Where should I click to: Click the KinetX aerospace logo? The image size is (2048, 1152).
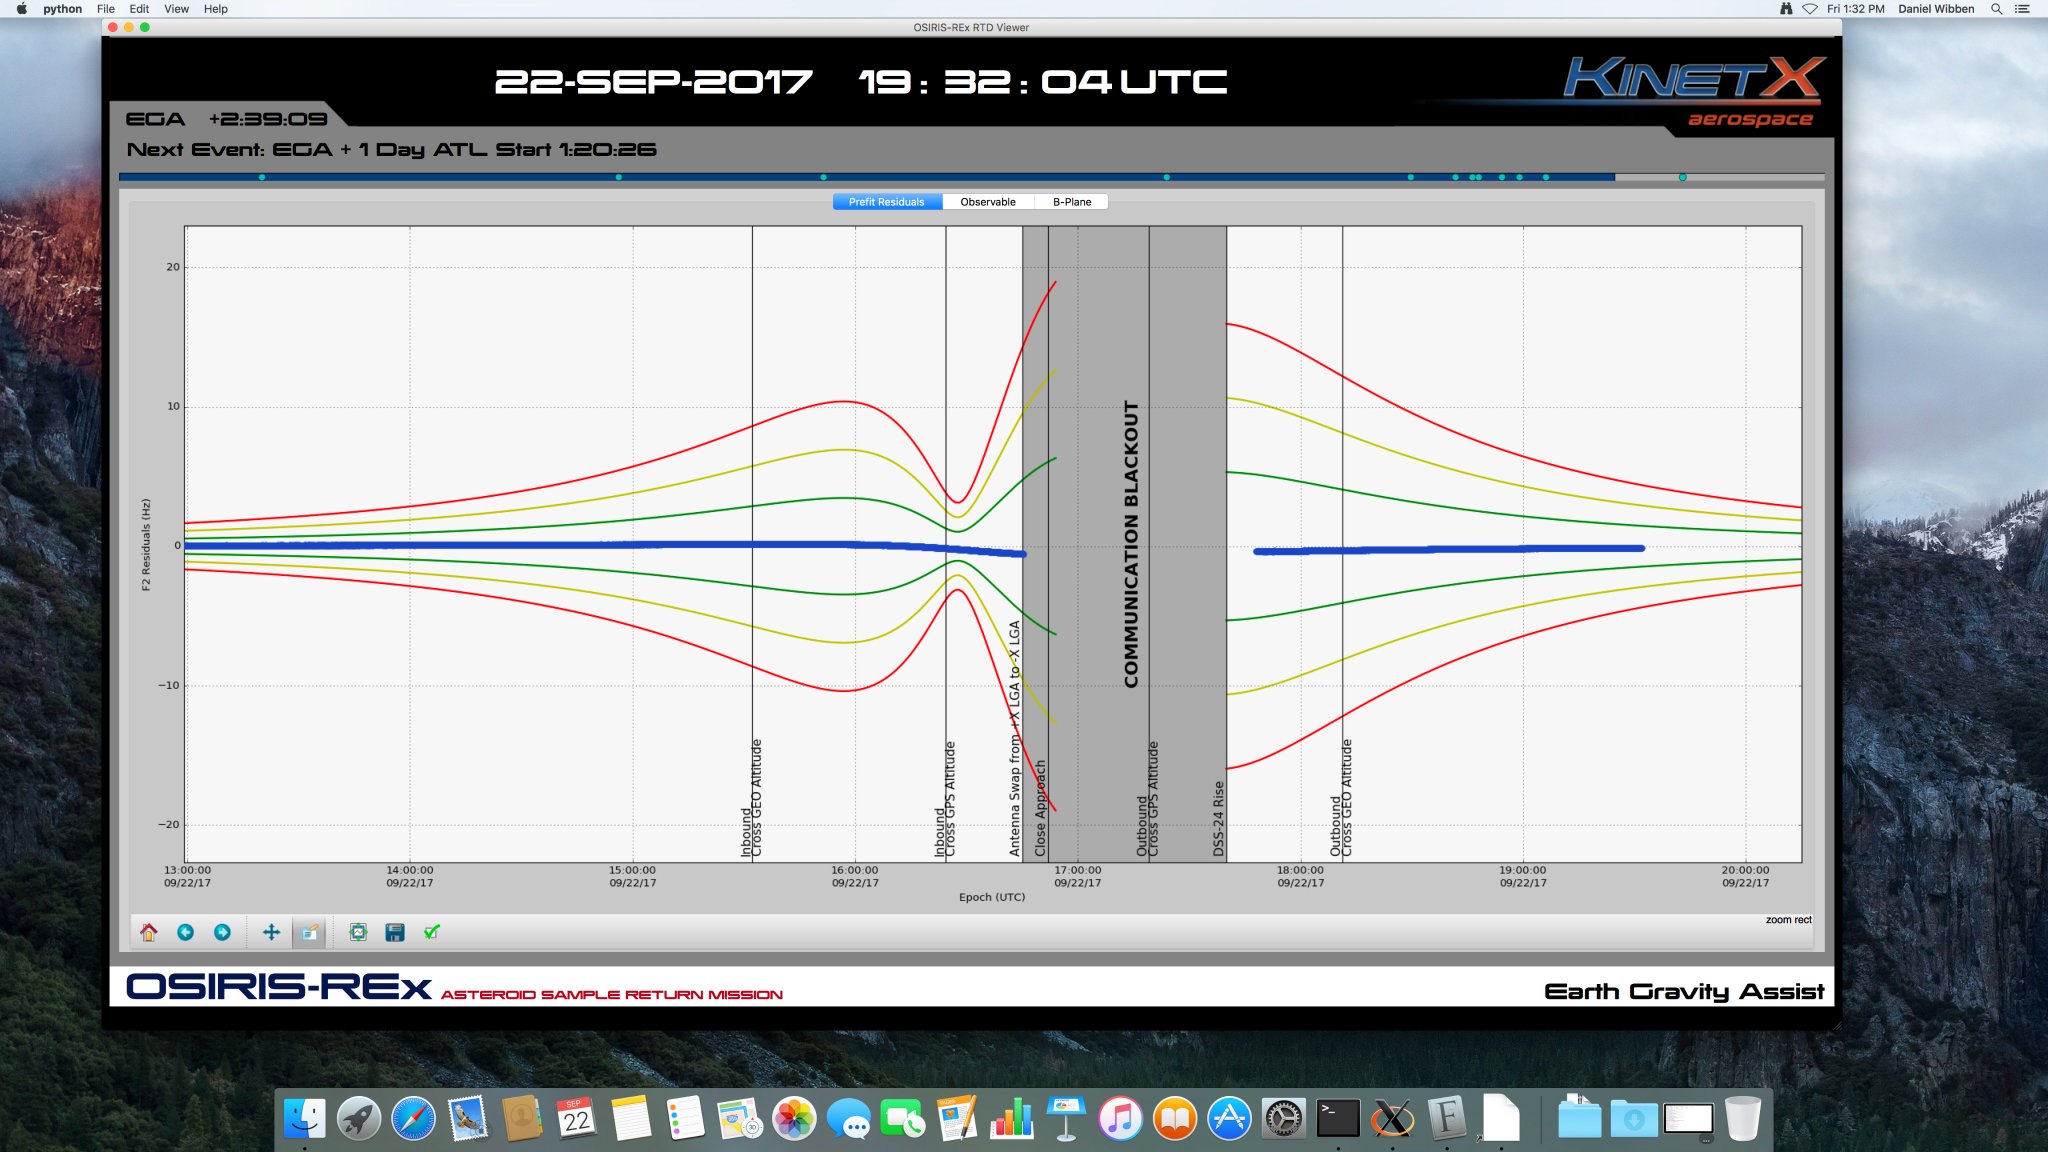(1694, 91)
